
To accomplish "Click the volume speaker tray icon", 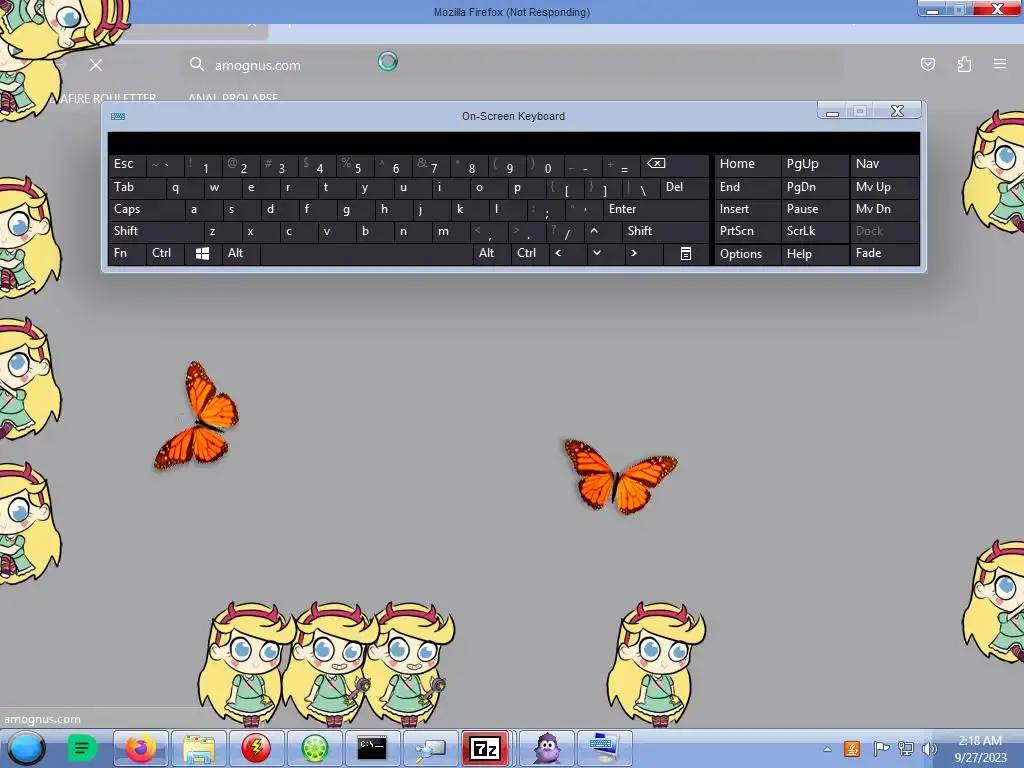I will (x=929, y=749).
